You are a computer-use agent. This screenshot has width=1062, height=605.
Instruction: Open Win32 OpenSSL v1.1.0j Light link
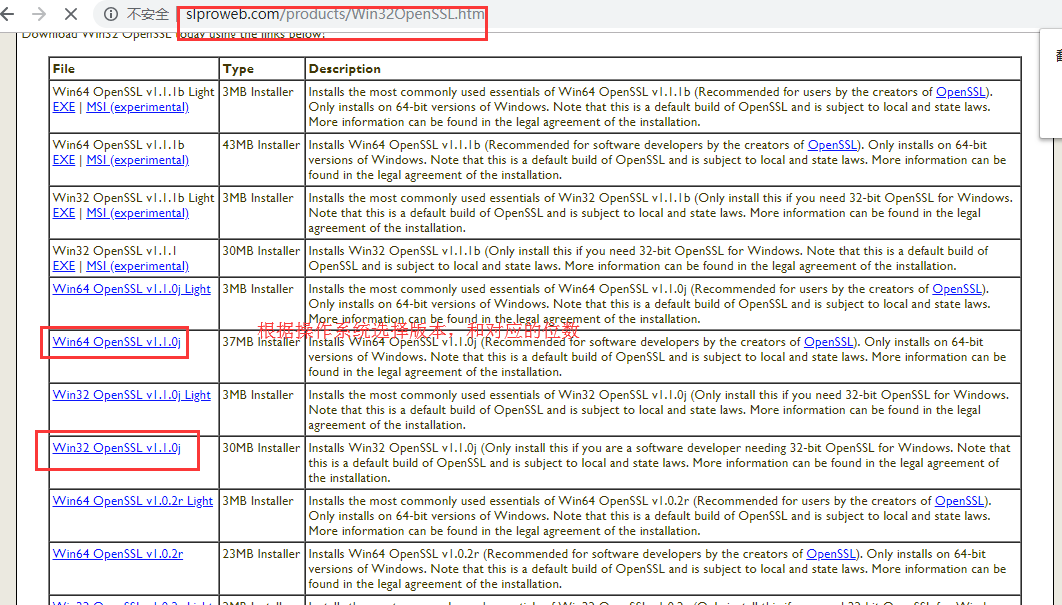131,394
